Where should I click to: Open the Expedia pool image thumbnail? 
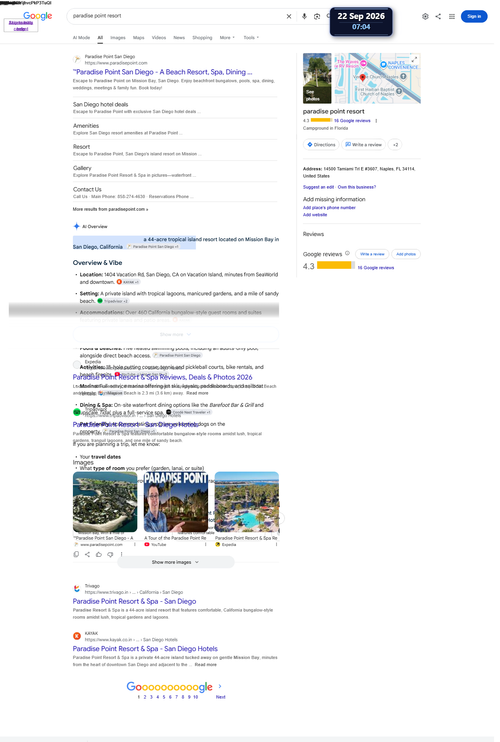pos(246,502)
